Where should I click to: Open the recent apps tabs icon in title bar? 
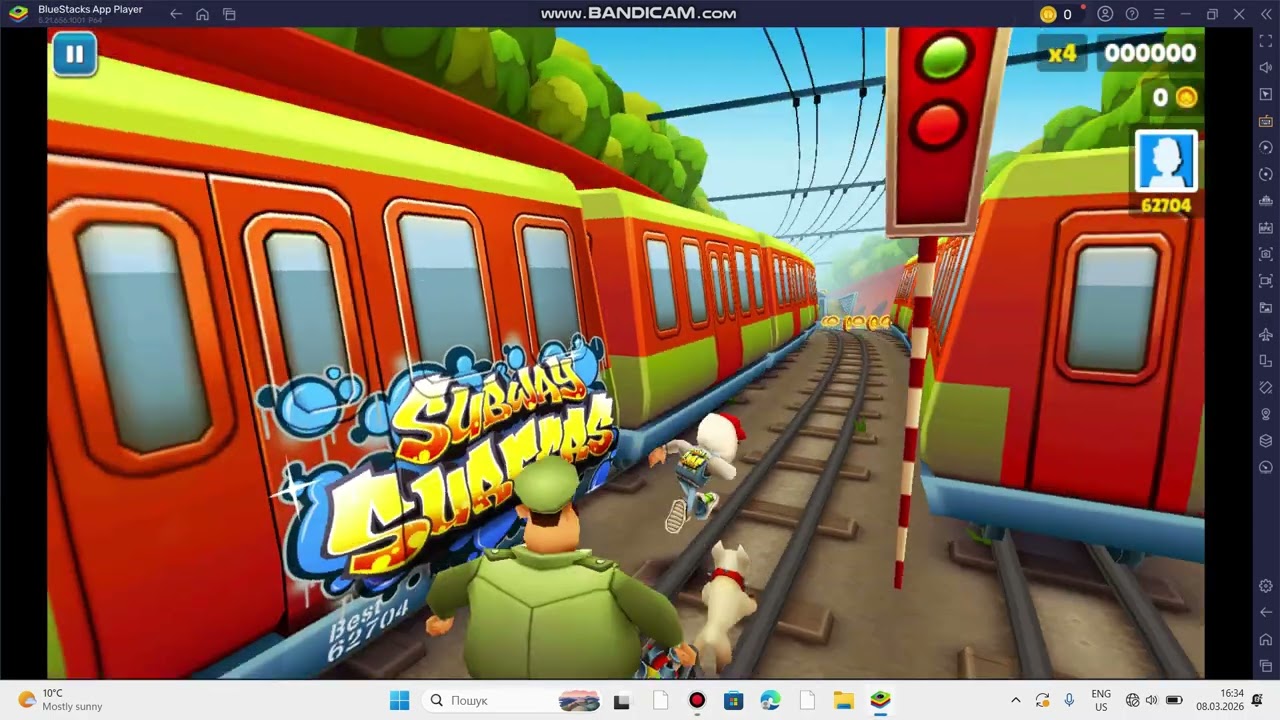click(229, 14)
